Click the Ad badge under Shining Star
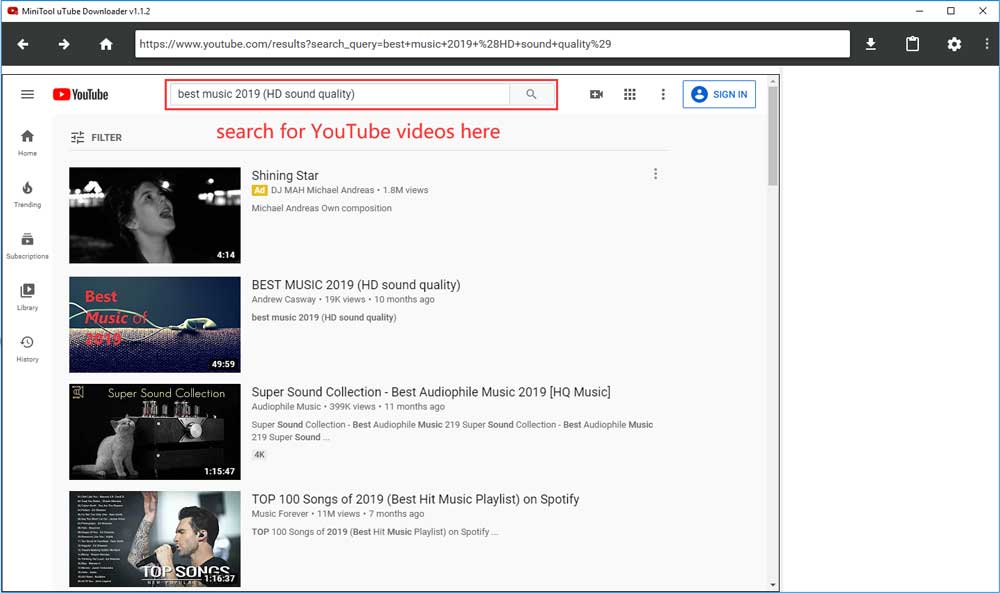The height and width of the screenshot is (593, 1000). pyautogui.click(x=259, y=190)
